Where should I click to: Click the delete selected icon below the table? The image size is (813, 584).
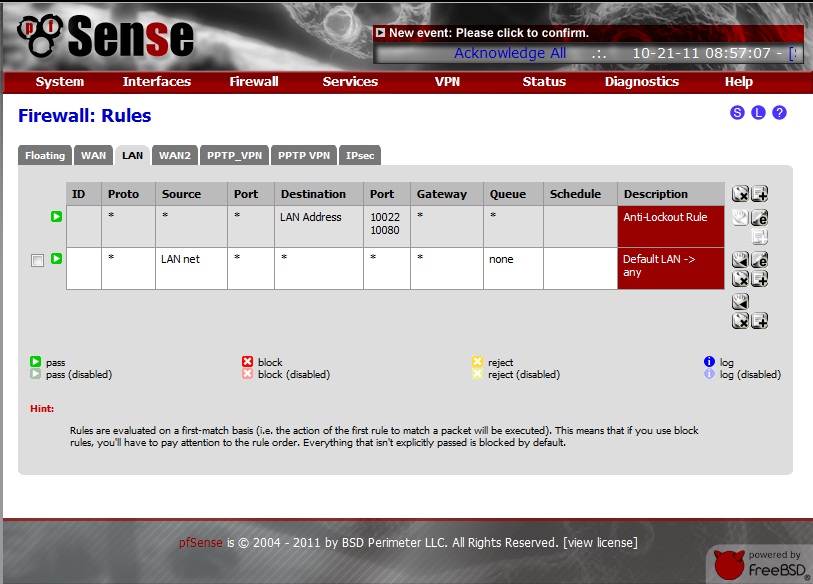[x=740, y=321]
